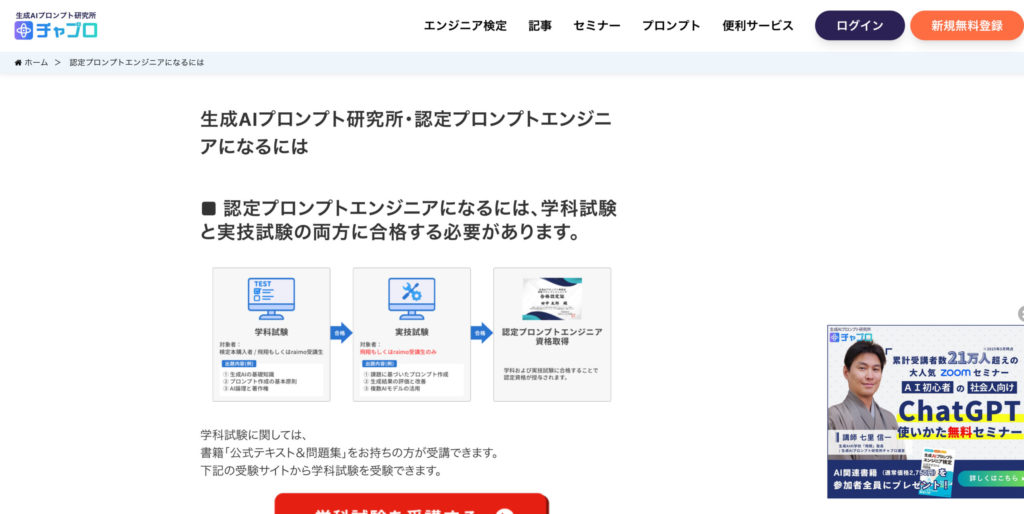1024x514 pixels.
Task: Click the red 学科試験を受講する button
Action: coord(411,504)
